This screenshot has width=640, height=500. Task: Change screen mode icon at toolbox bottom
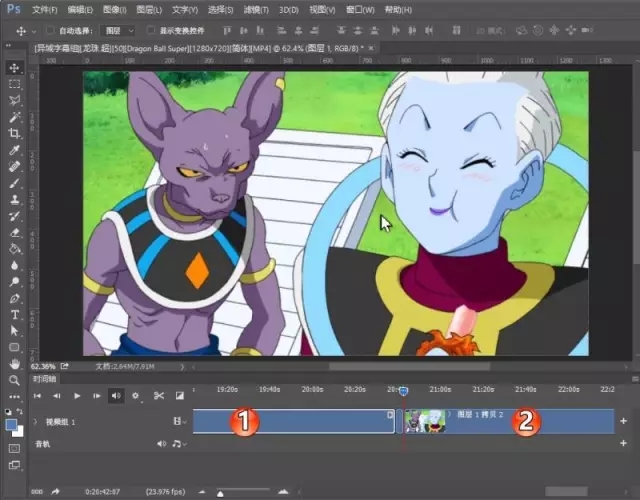click(x=14, y=465)
